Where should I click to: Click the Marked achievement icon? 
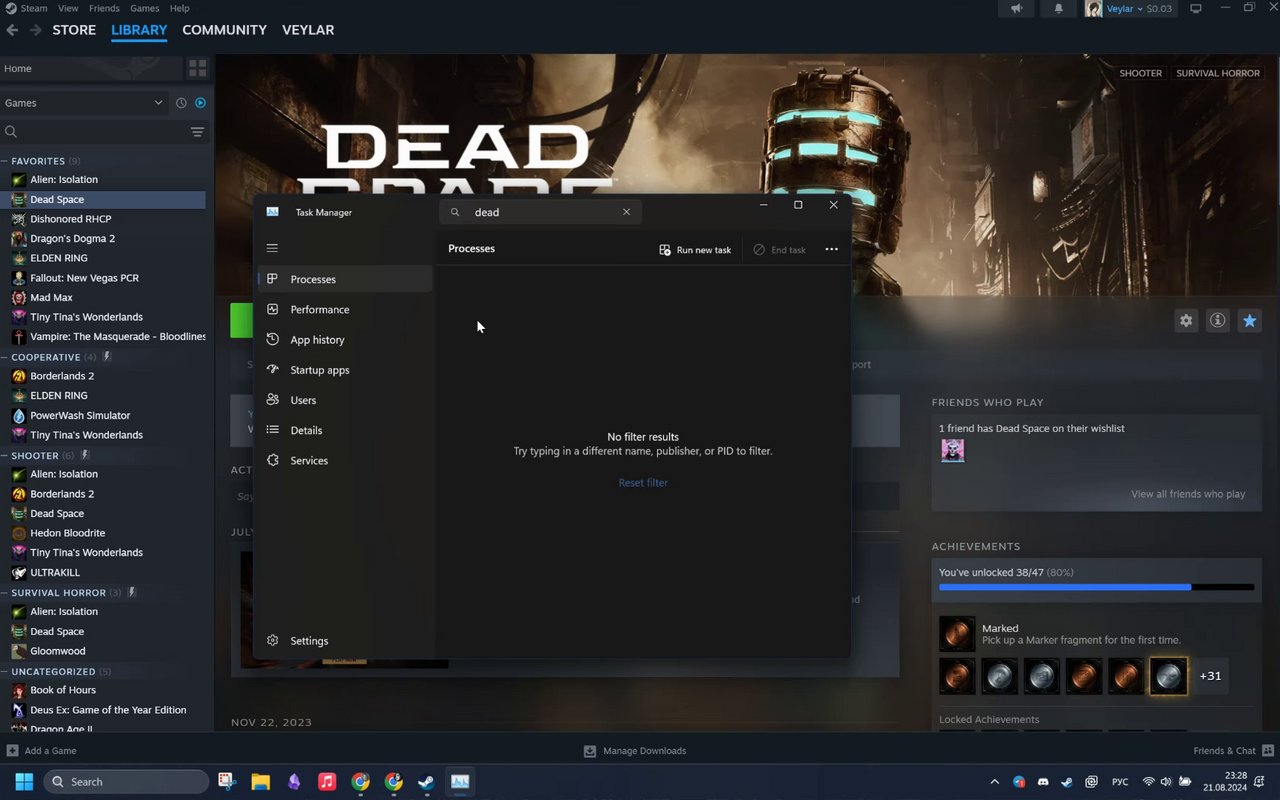click(957, 634)
